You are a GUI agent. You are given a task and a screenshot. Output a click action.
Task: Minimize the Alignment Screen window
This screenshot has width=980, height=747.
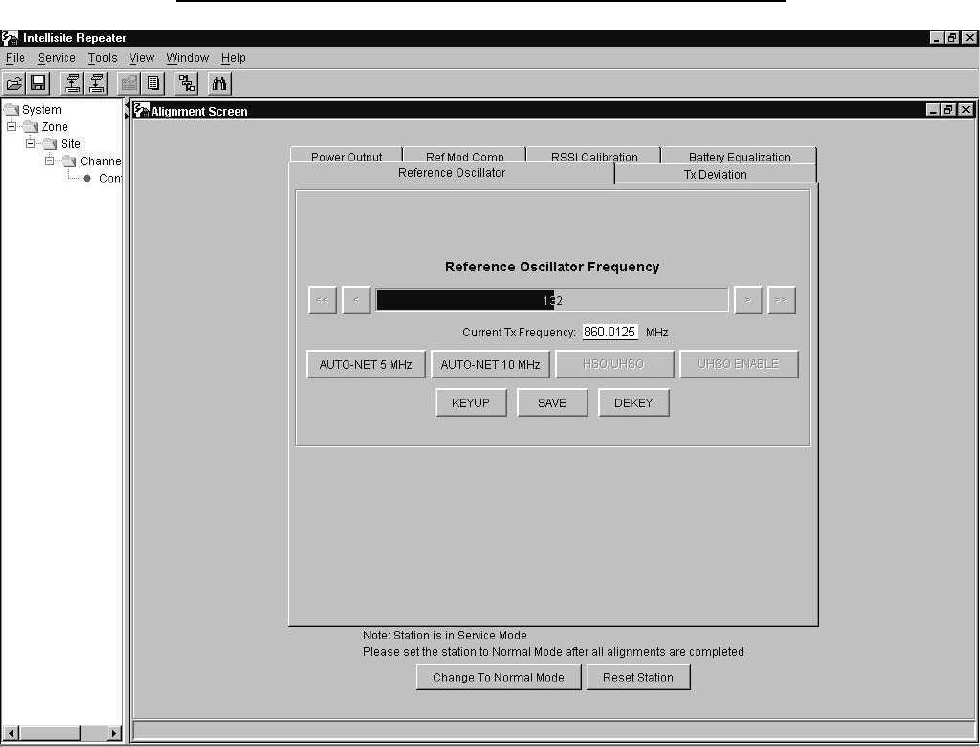pos(933,110)
